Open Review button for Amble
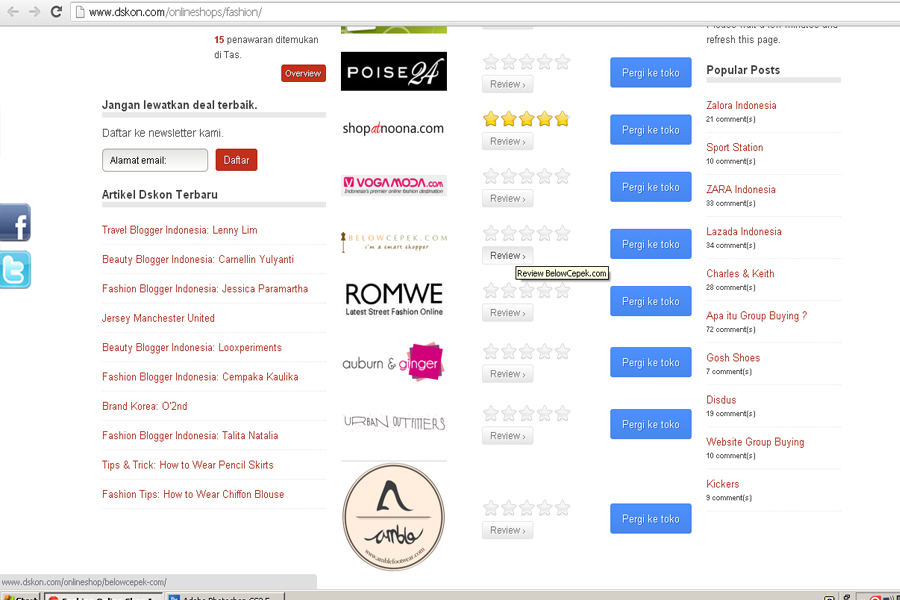The width and height of the screenshot is (900, 600). coord(507,530)
